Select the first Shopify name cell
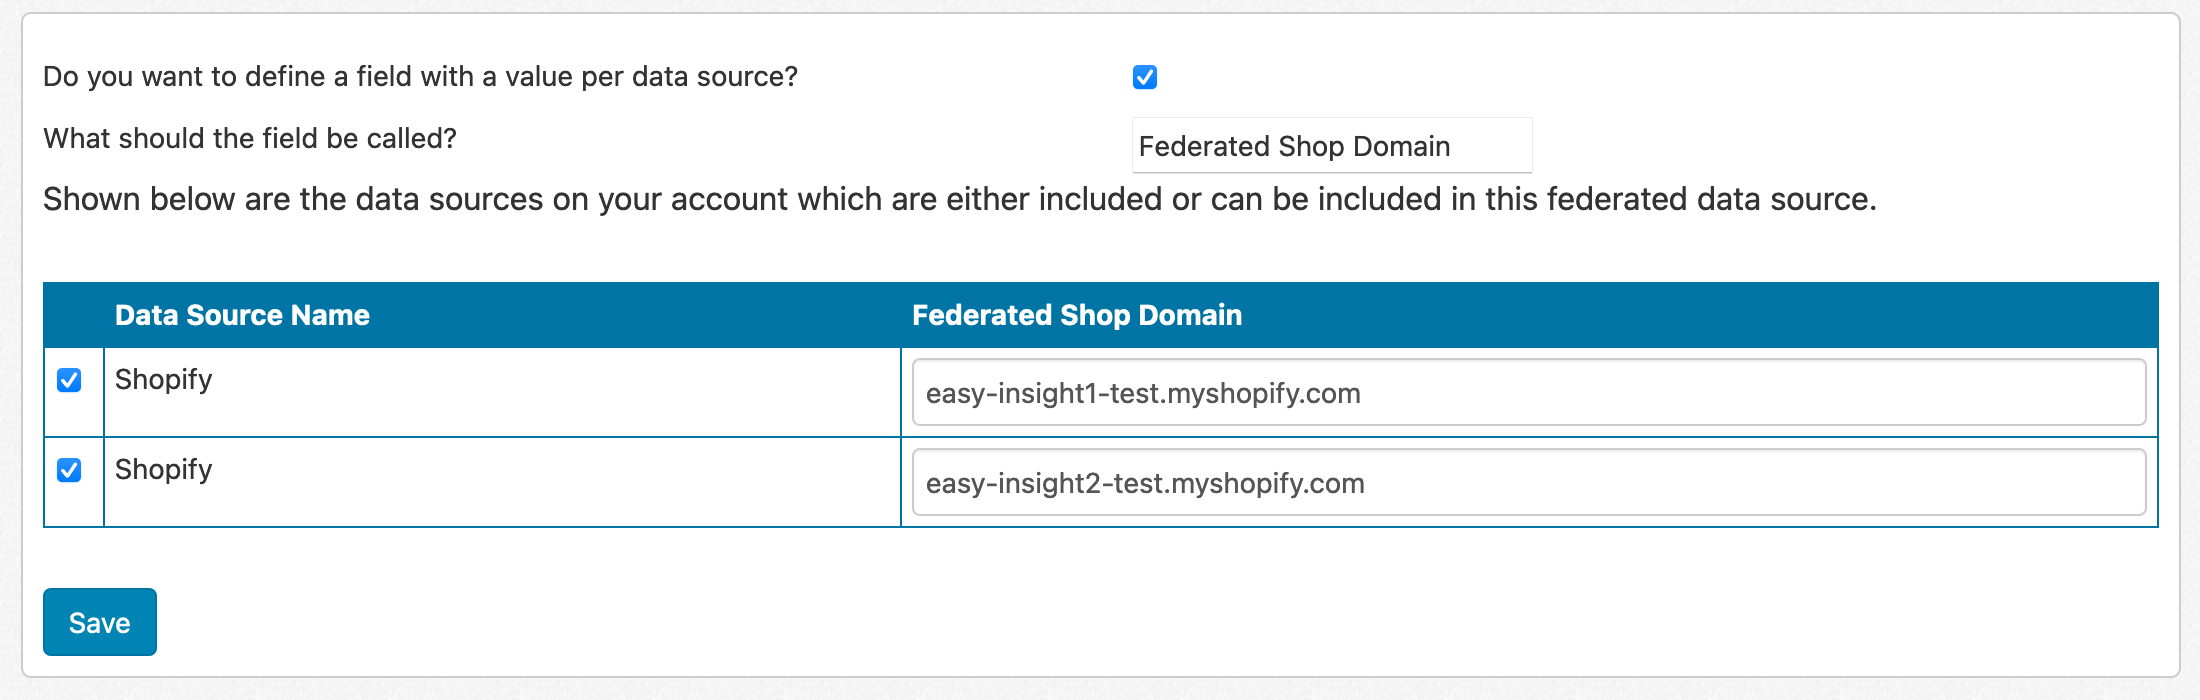This screenshot has height=700, width=2200. (x=164, y=380)
